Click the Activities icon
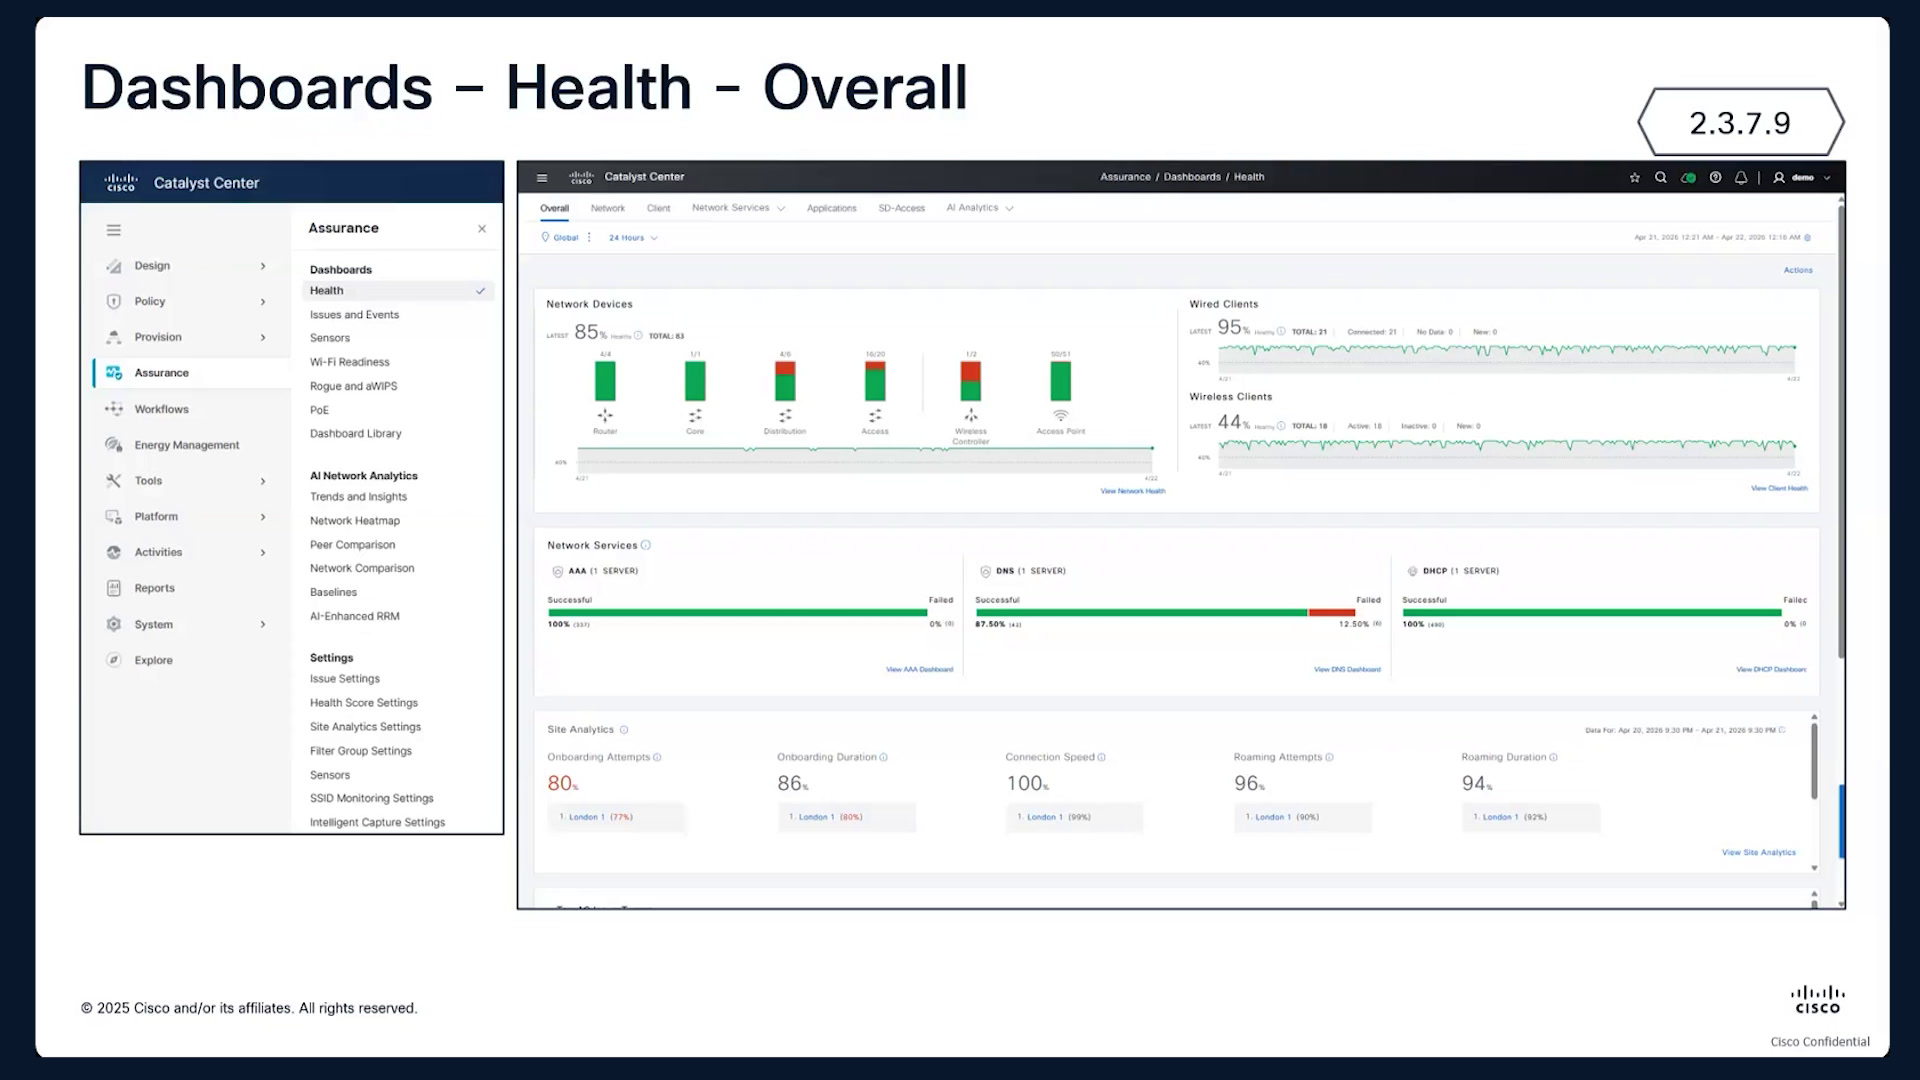1920x1080 pixels. click(114, 552)
